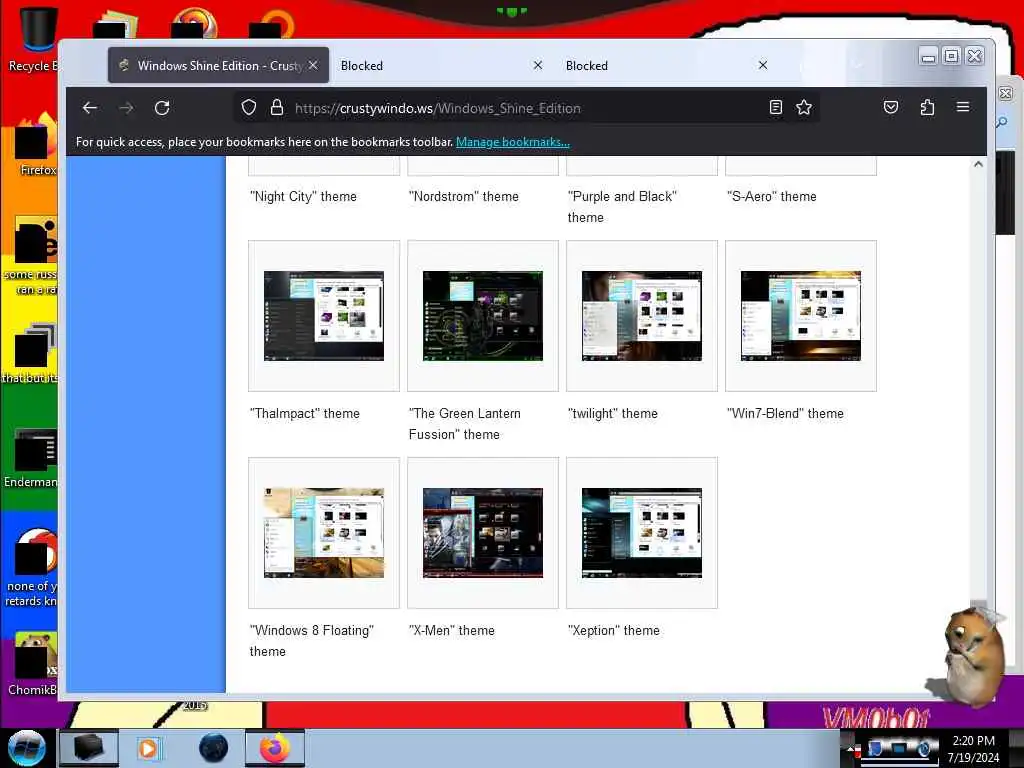Open the Windows Start orb
The image size is (1024, 768).
27,748
